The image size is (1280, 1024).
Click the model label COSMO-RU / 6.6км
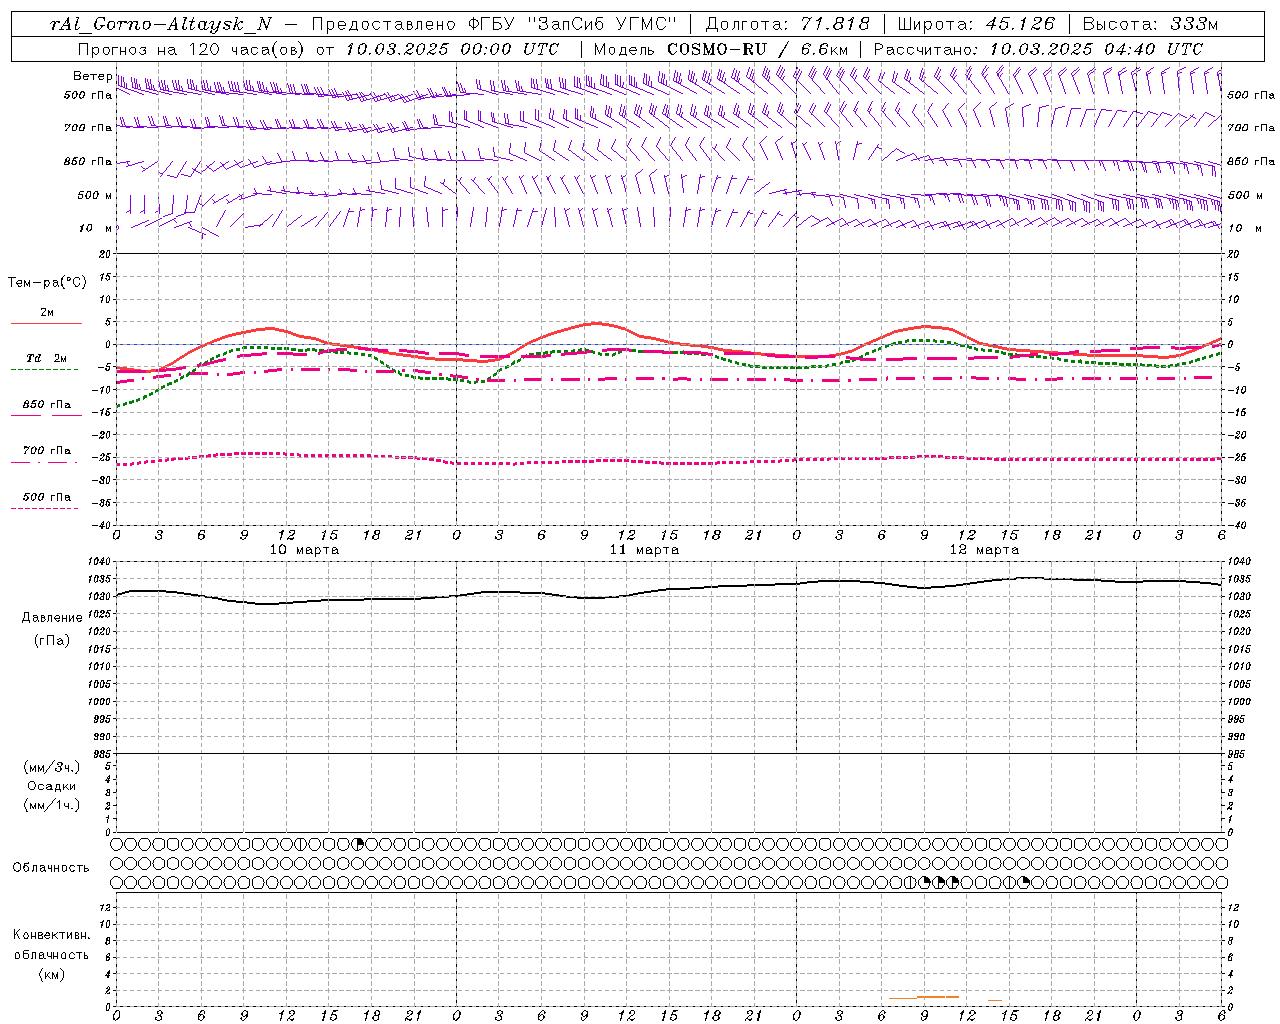[758, 49]
